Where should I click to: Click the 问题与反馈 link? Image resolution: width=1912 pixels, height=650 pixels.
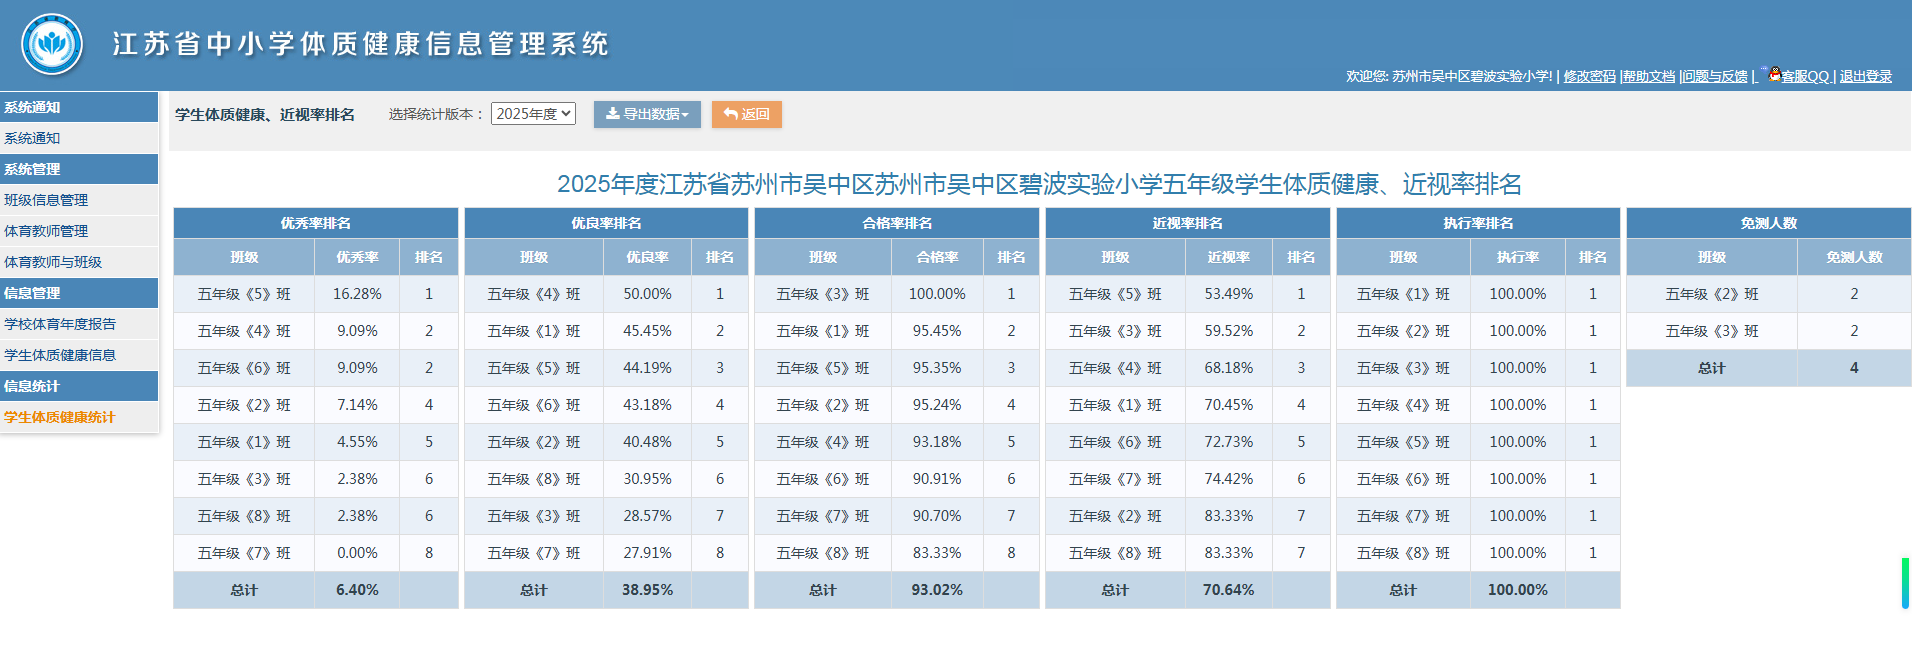click(x=1714, y=76)
